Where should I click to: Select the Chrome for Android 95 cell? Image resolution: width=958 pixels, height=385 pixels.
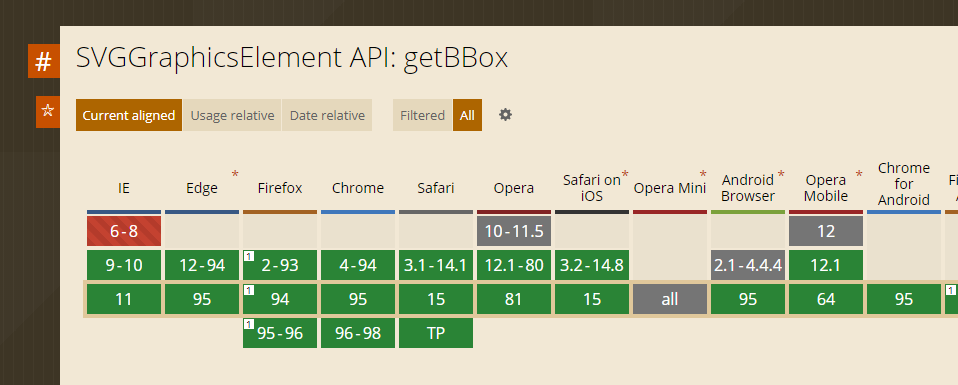click(904, 299)
